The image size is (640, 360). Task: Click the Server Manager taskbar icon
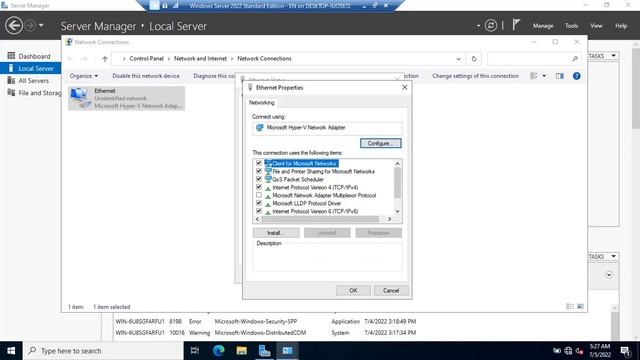264,351
